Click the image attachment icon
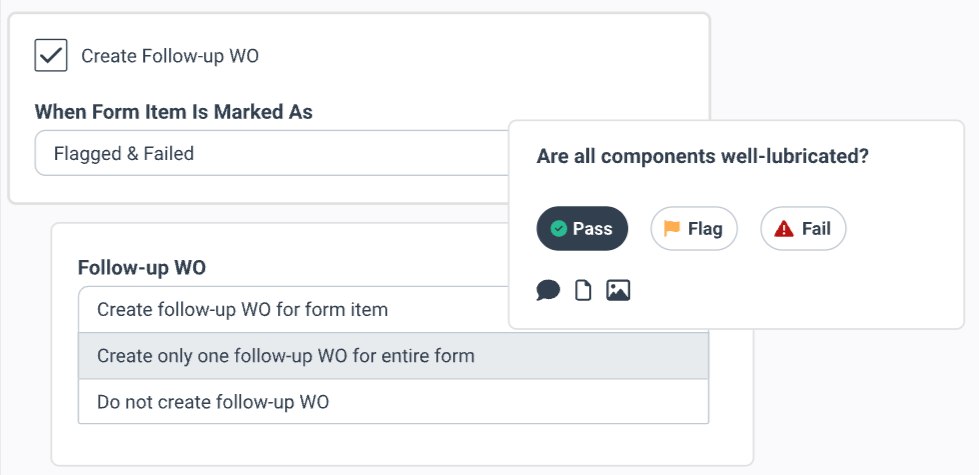Screen dimensions: 979x475 coord(618,290)
